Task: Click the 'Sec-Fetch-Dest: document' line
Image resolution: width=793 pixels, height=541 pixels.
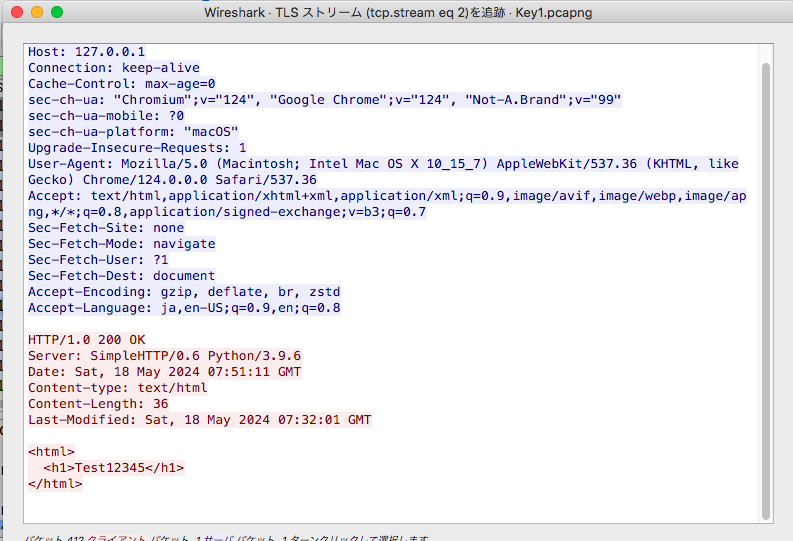Action: (x=122, y=276)
